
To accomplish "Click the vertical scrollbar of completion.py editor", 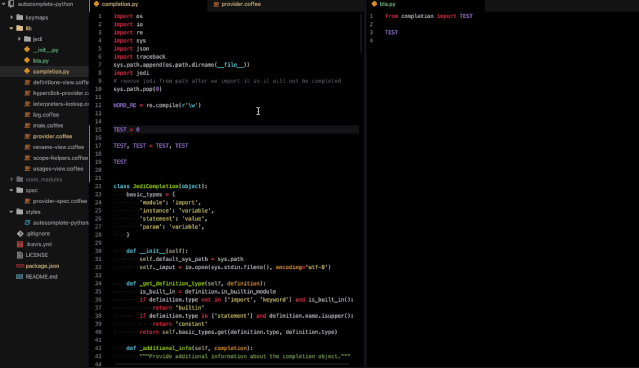I will tap(361, 33).
